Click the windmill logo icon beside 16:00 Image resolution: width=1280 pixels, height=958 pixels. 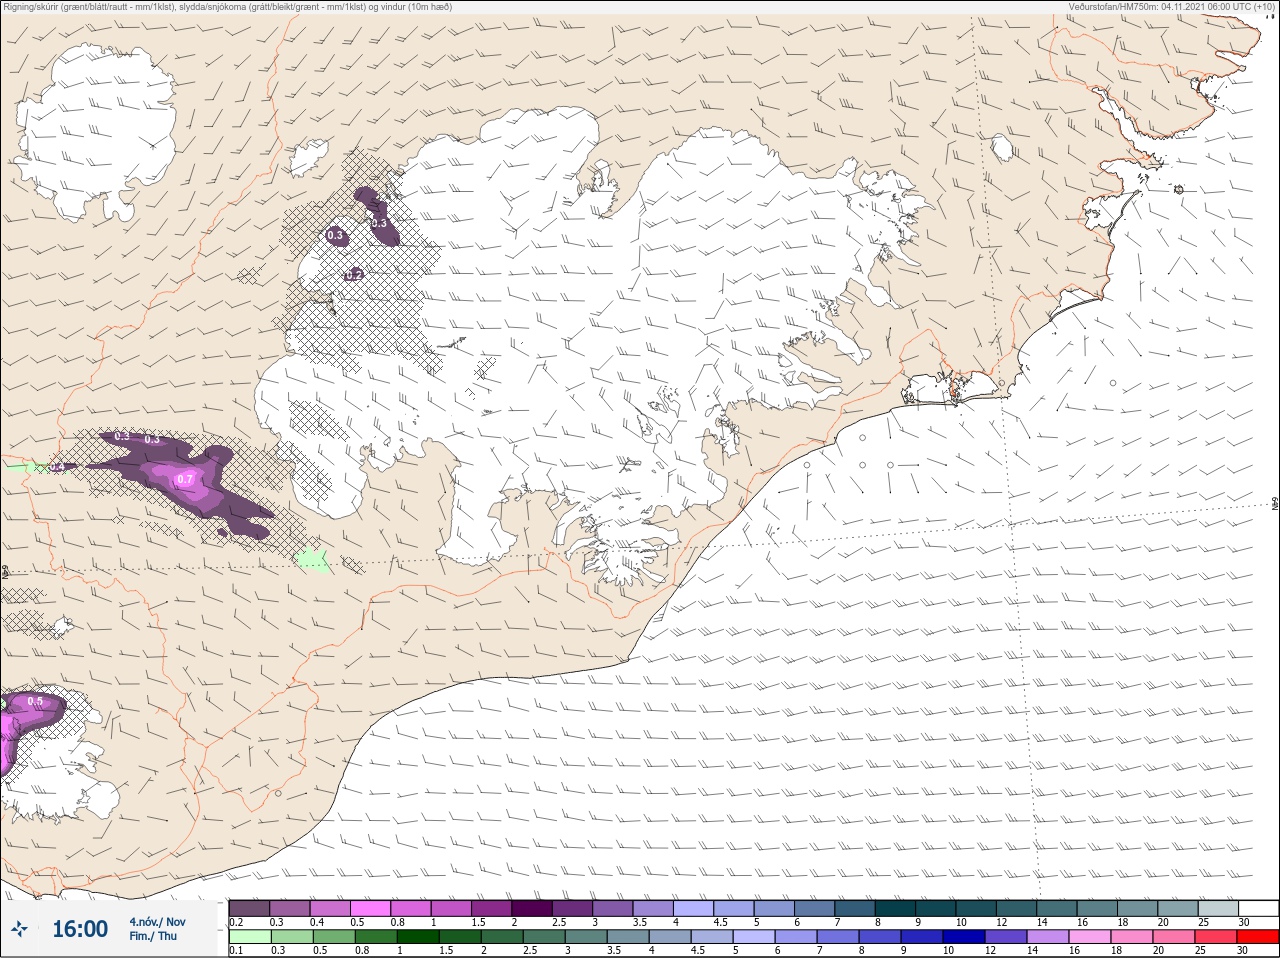(x=19, y=929)
